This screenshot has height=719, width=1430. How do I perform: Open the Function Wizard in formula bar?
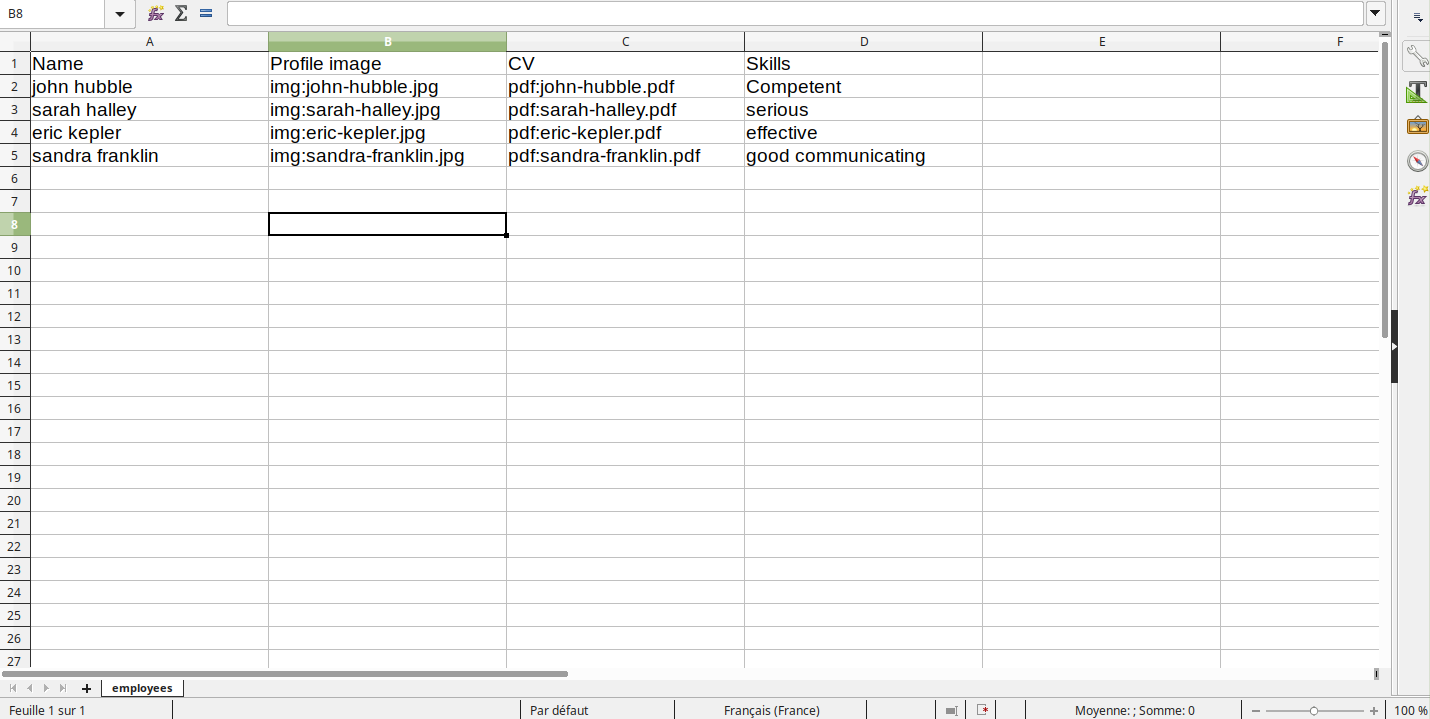click(x=156, y=13)
